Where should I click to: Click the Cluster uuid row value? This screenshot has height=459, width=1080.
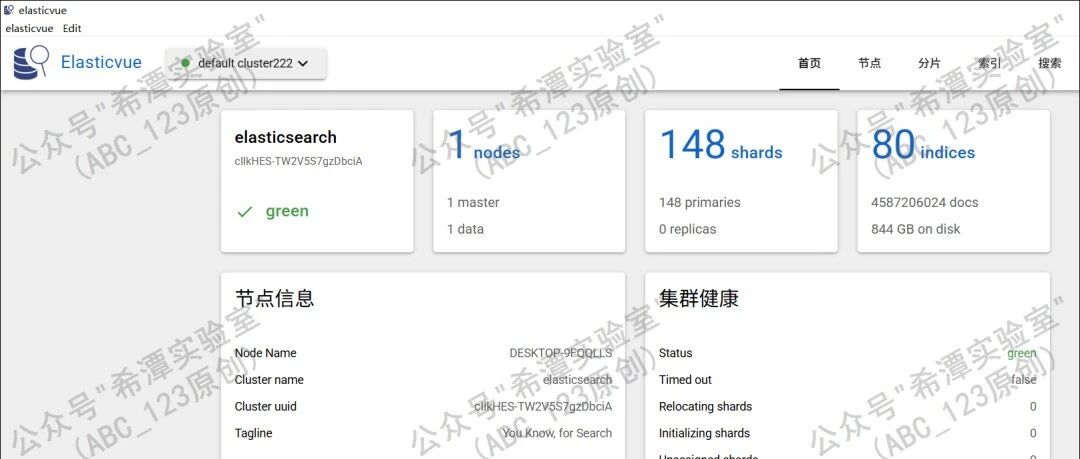(543, 407)
